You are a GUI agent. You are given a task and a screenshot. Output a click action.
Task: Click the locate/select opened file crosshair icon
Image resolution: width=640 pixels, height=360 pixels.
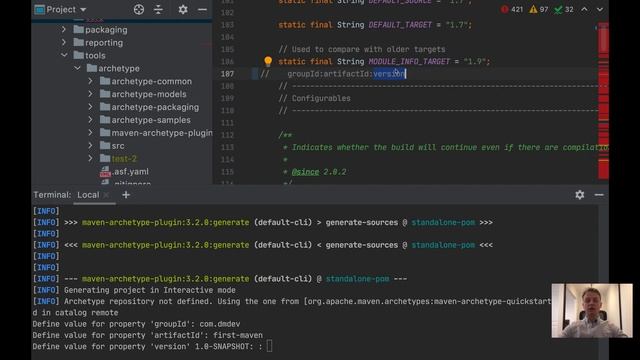click(139, 9)
